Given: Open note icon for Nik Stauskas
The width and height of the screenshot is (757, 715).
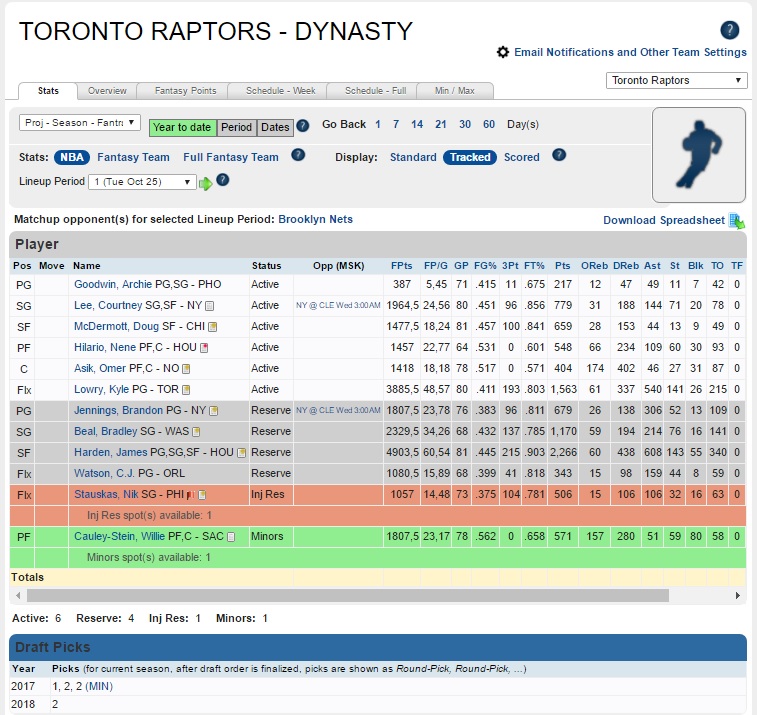Looking at the screenshot, I should point(202,495).
